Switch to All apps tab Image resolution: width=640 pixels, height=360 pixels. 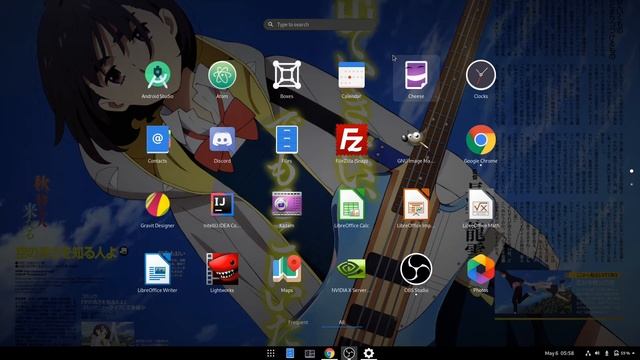pyautogui.click(x=342, y=322)
